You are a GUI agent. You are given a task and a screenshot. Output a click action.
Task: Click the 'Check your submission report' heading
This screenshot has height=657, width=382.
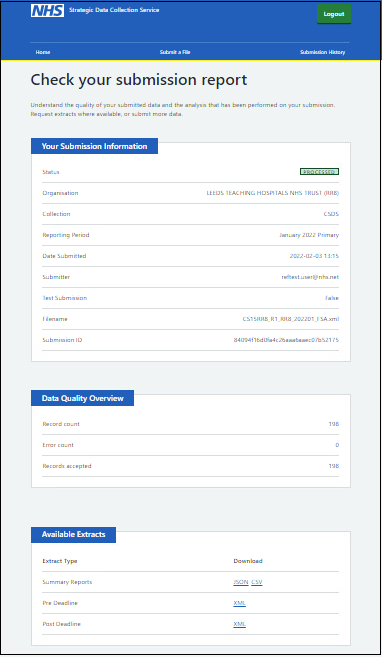[139, 80]
